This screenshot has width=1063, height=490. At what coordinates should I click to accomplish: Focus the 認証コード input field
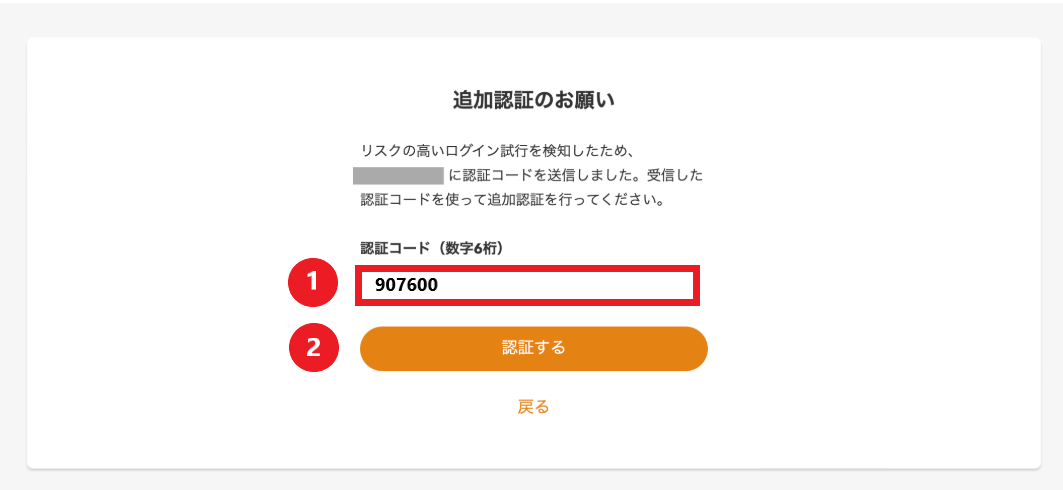click(x=527, y=285)
